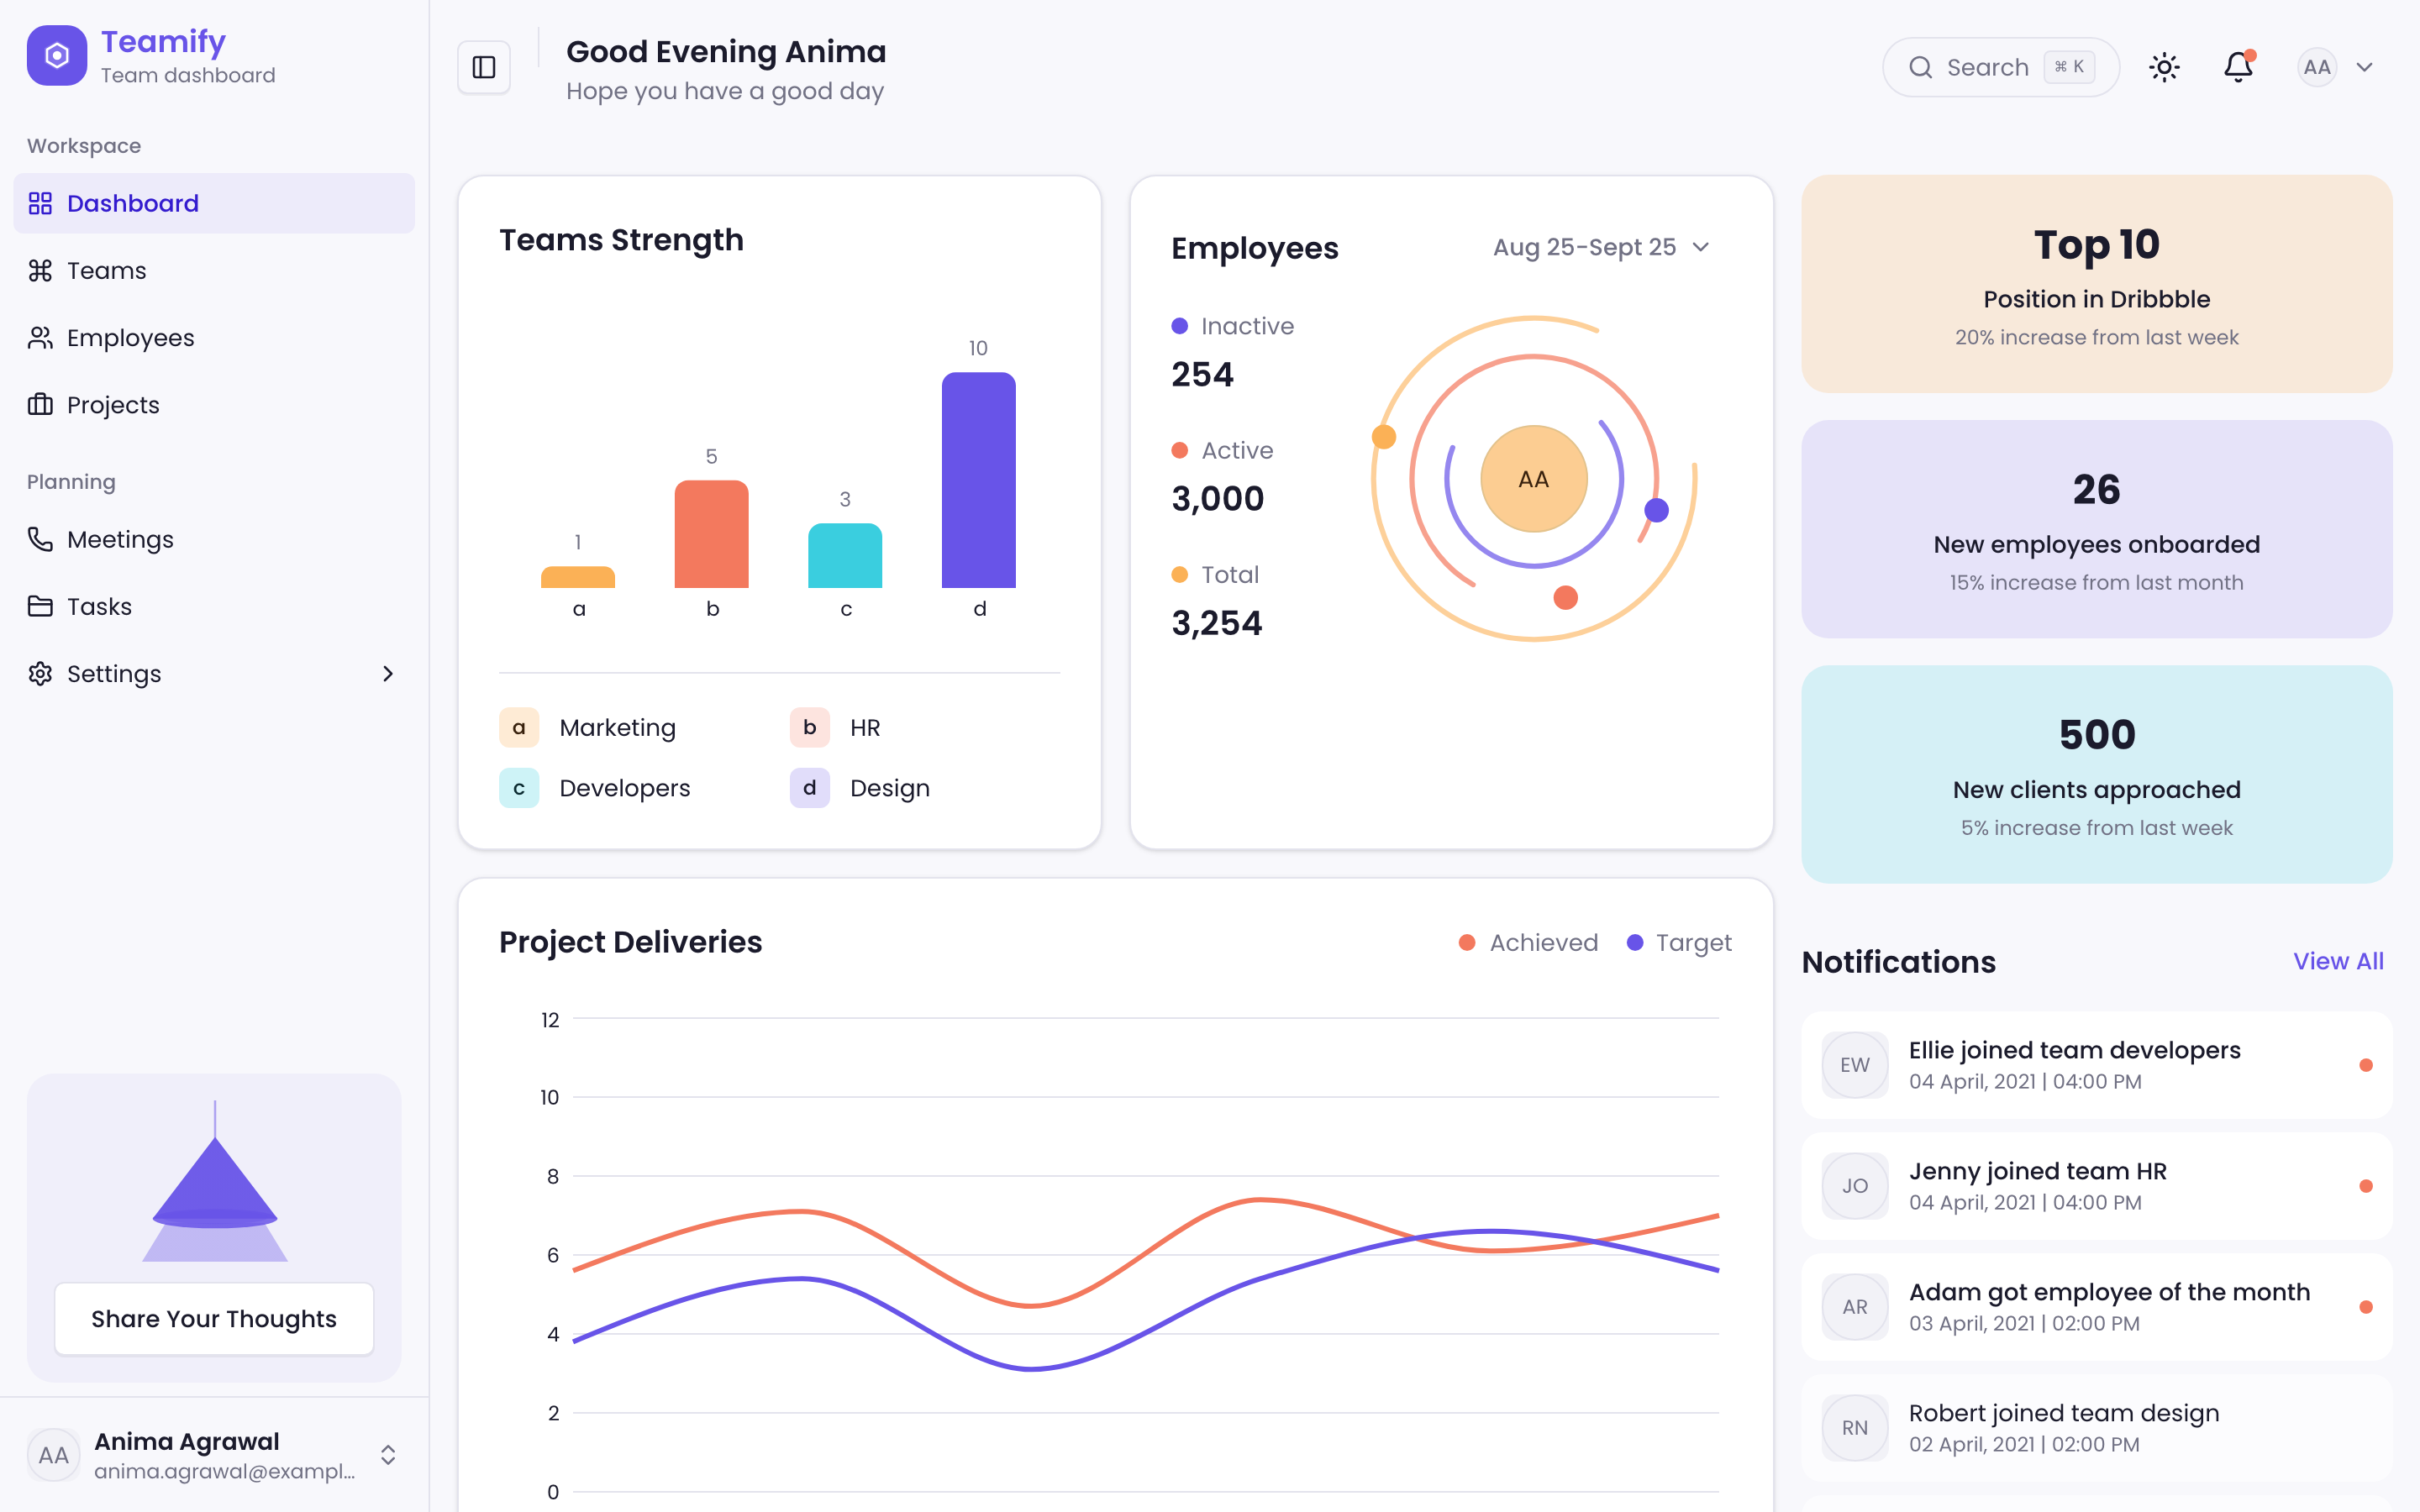Click the Teams command-symbol icon
Image resolution: width=2420 pixels, height=1512 pixels.
(x=40, y=270)
